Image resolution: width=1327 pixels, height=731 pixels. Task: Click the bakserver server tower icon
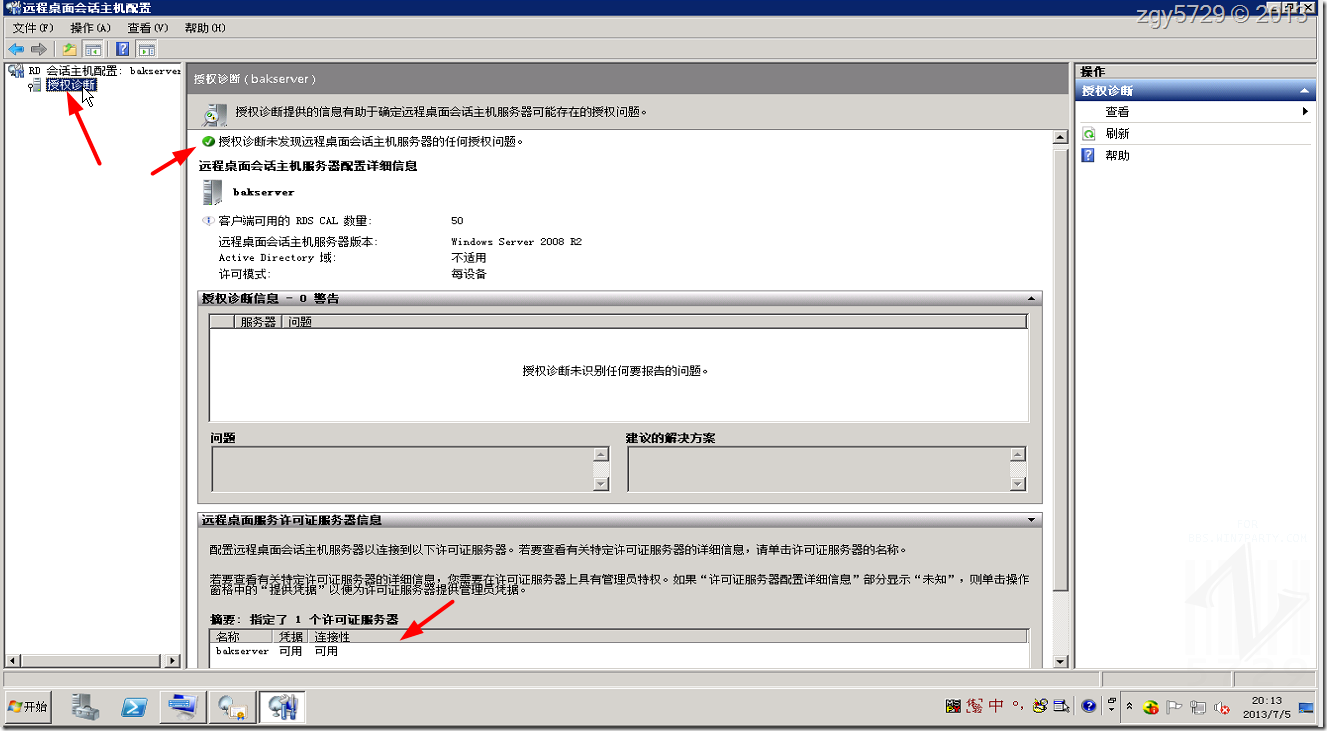click(212, 192)
